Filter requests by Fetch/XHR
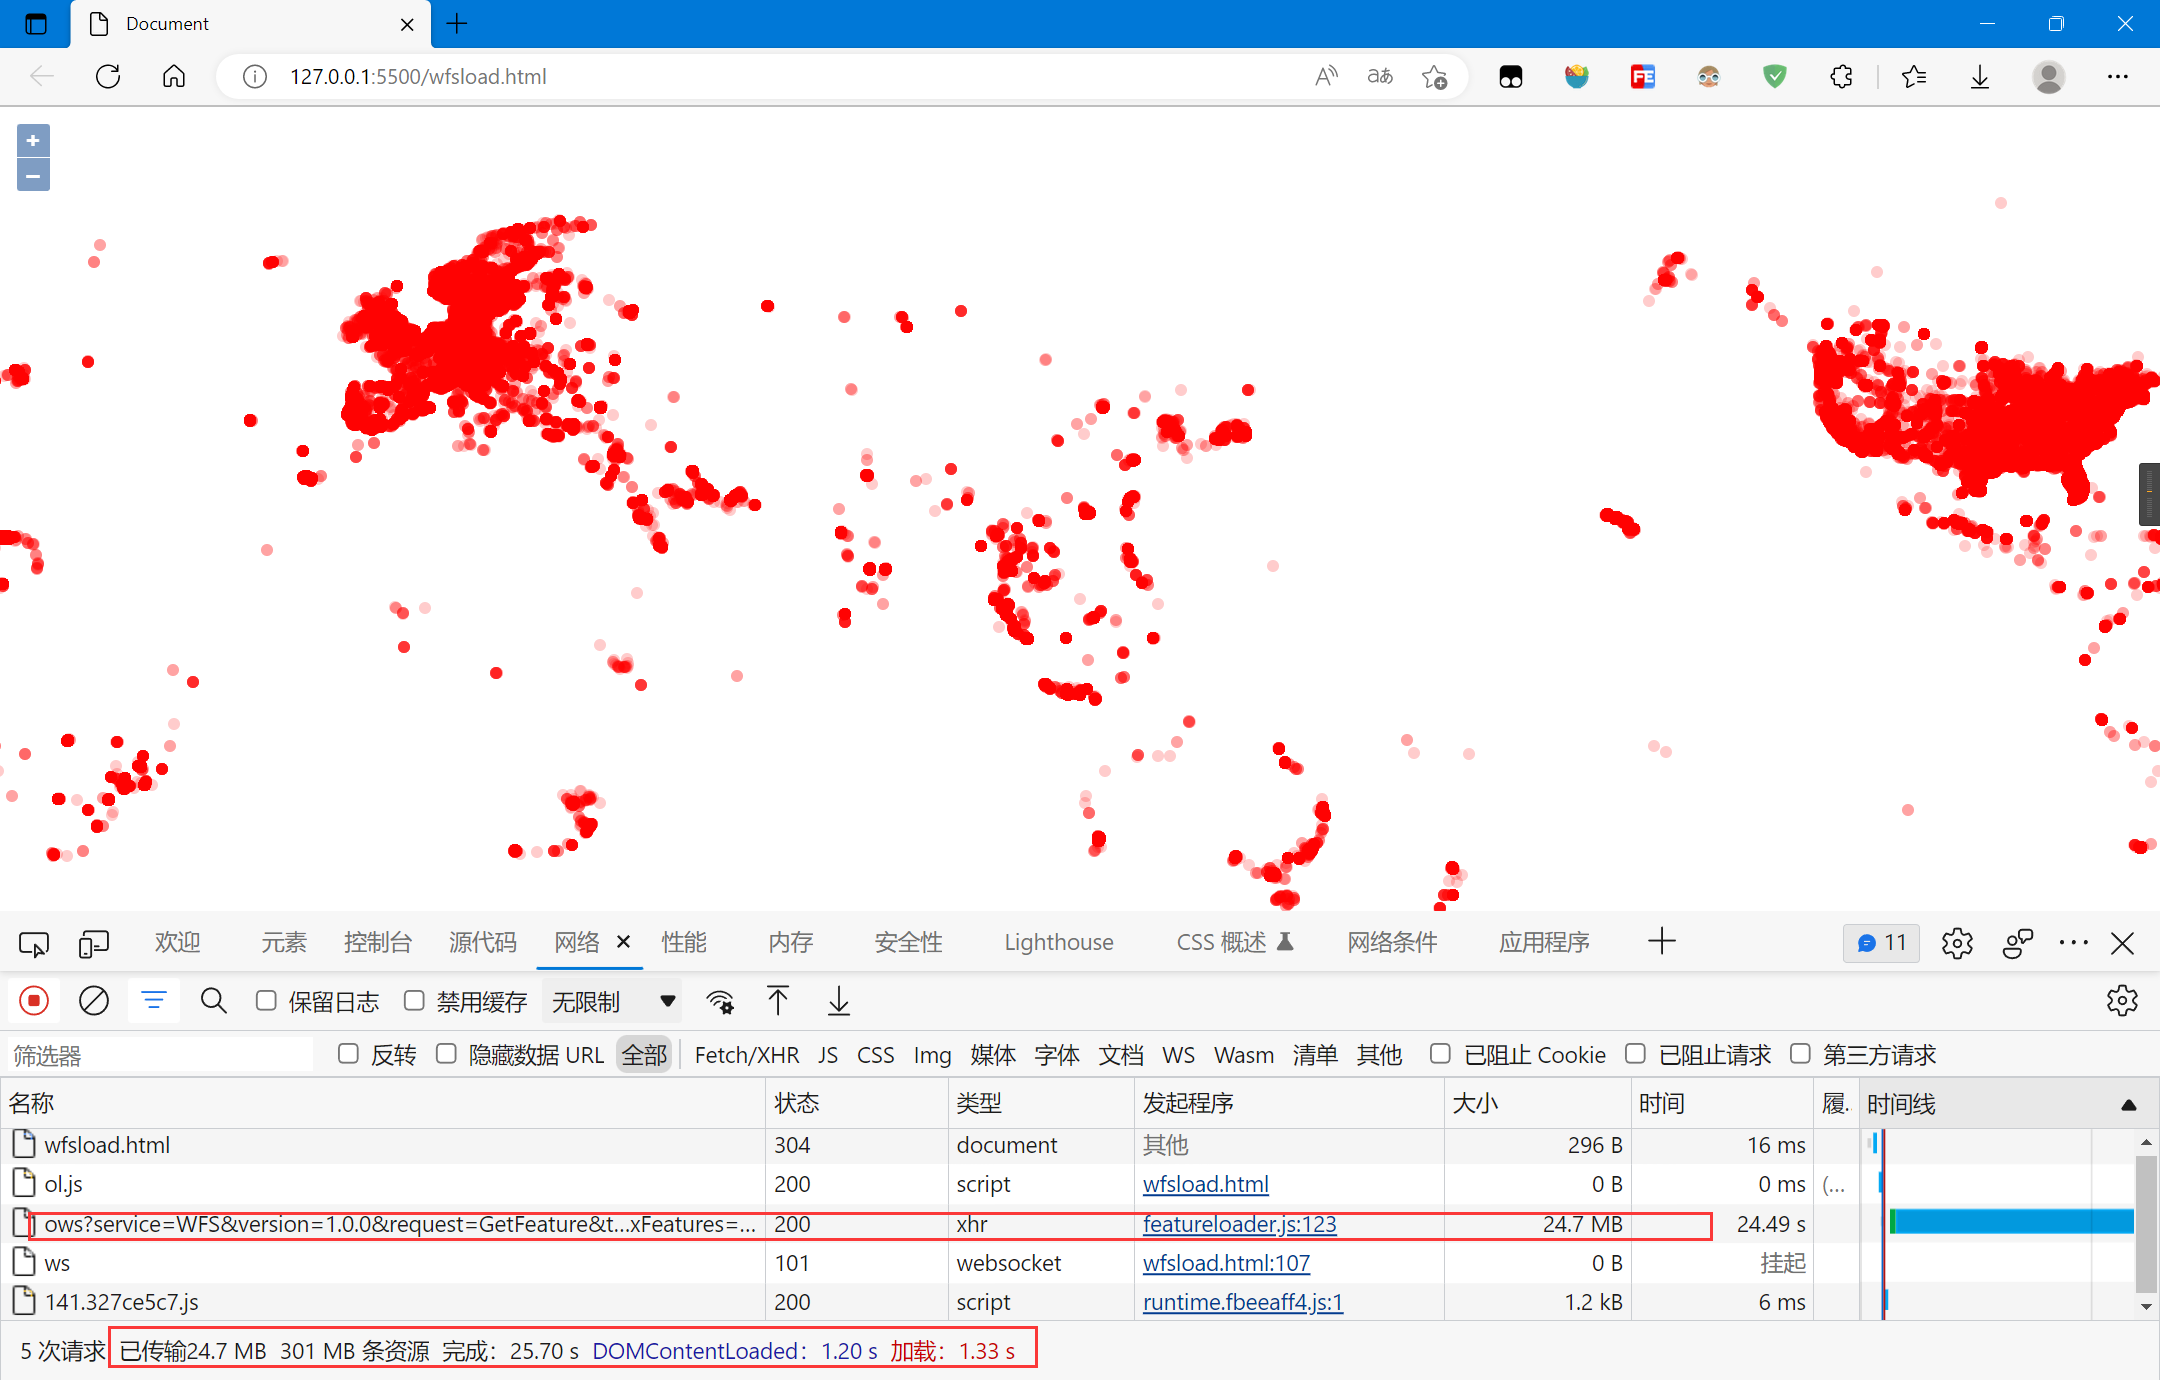The image size is (2160, 1380). (x=747, y=1055)
